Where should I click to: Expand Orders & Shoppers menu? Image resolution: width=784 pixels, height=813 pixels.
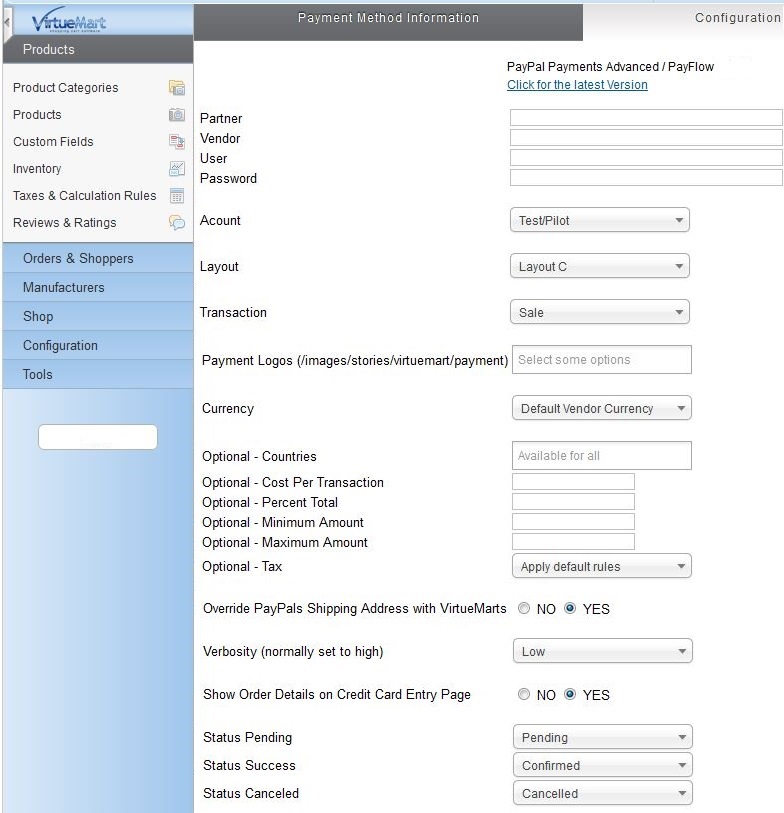(x=98, y=258)
